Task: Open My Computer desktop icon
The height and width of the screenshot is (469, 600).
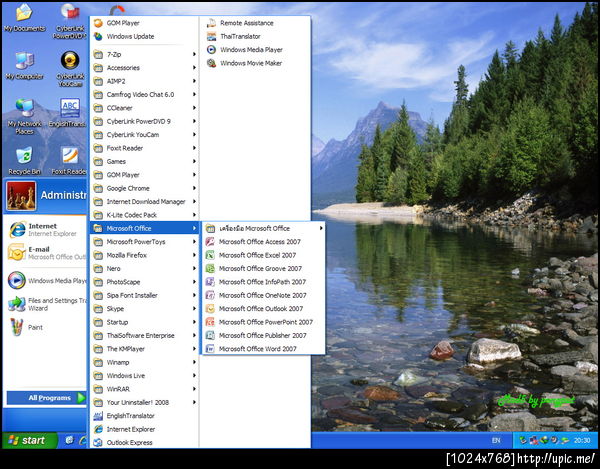Action: click(x=24, y=66)
